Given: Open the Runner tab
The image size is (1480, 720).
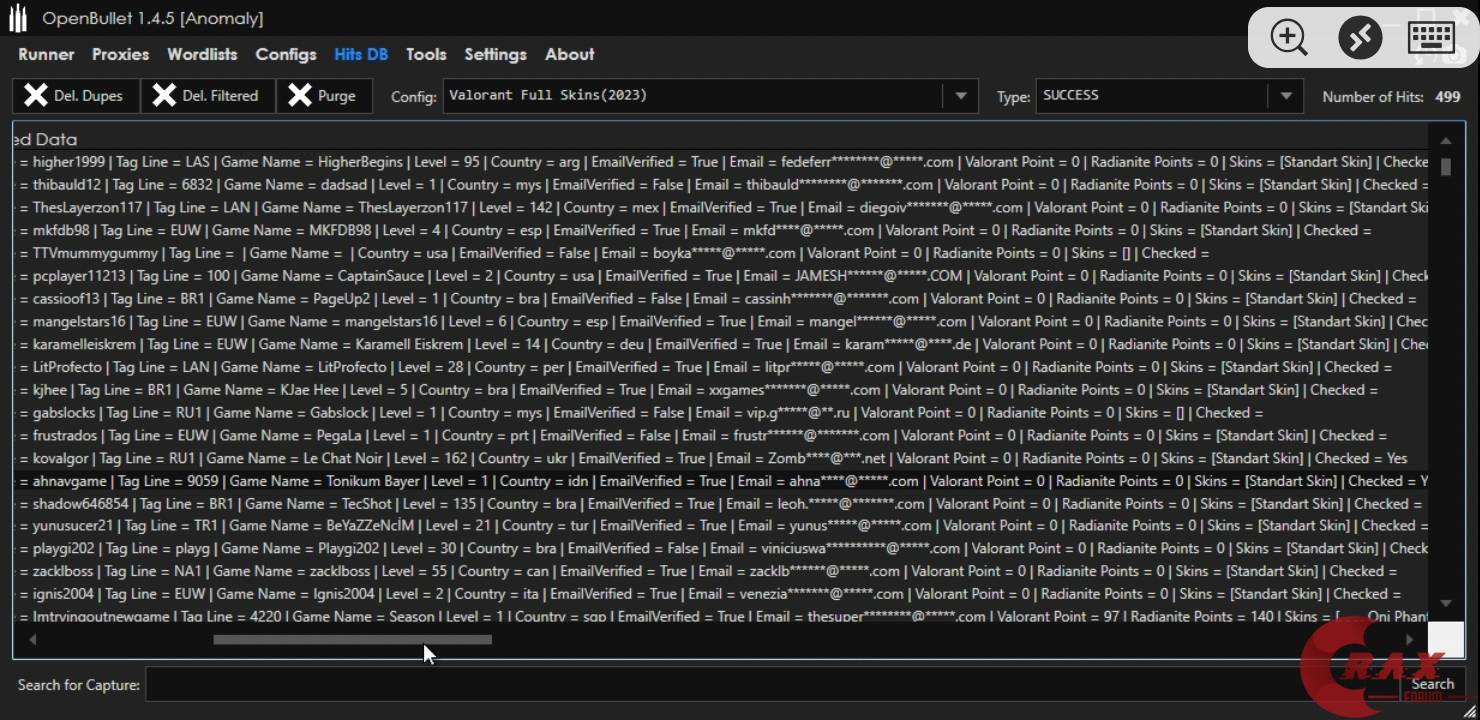Looking at the screenshot, I should coord(46,55).
